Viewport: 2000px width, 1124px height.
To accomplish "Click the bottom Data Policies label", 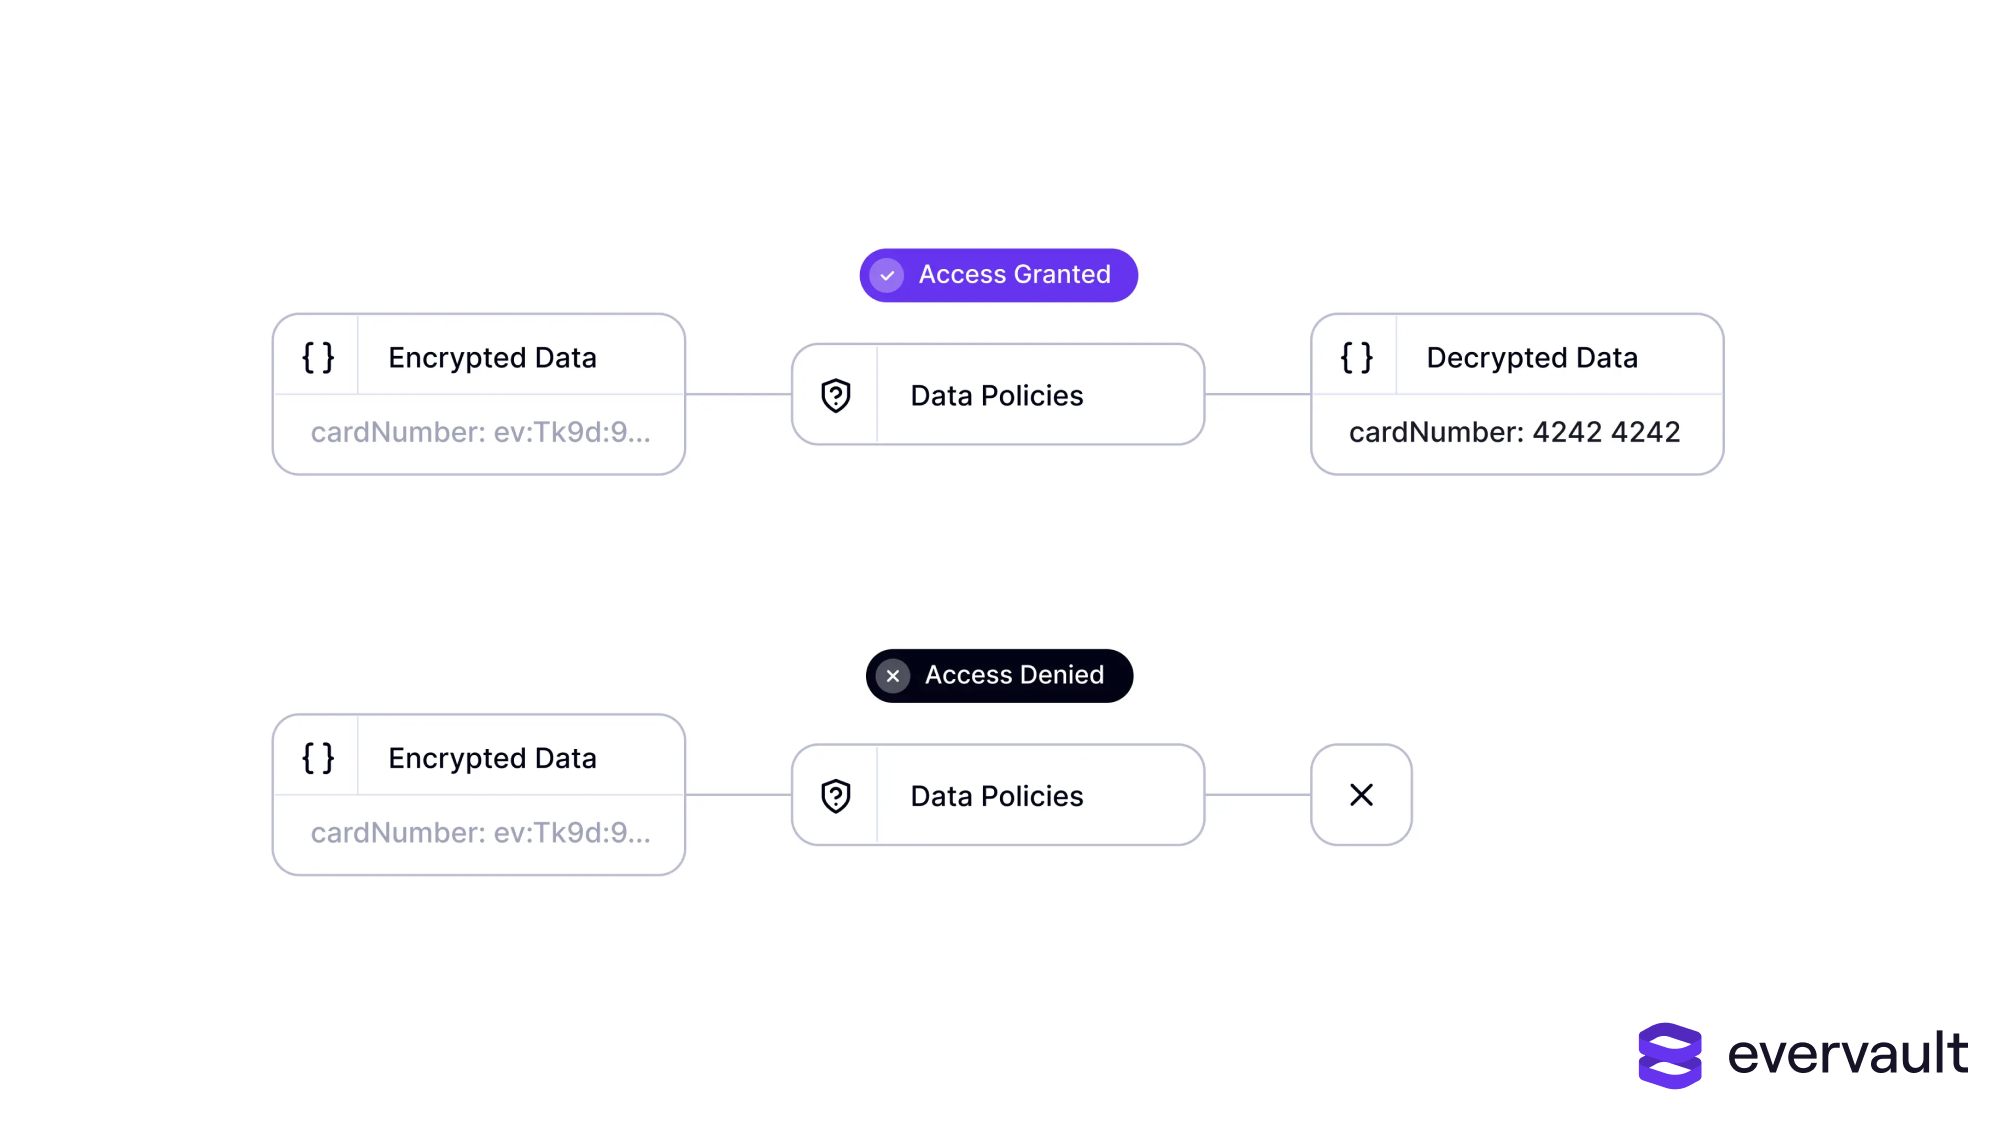I will click(x=996, y=796).
